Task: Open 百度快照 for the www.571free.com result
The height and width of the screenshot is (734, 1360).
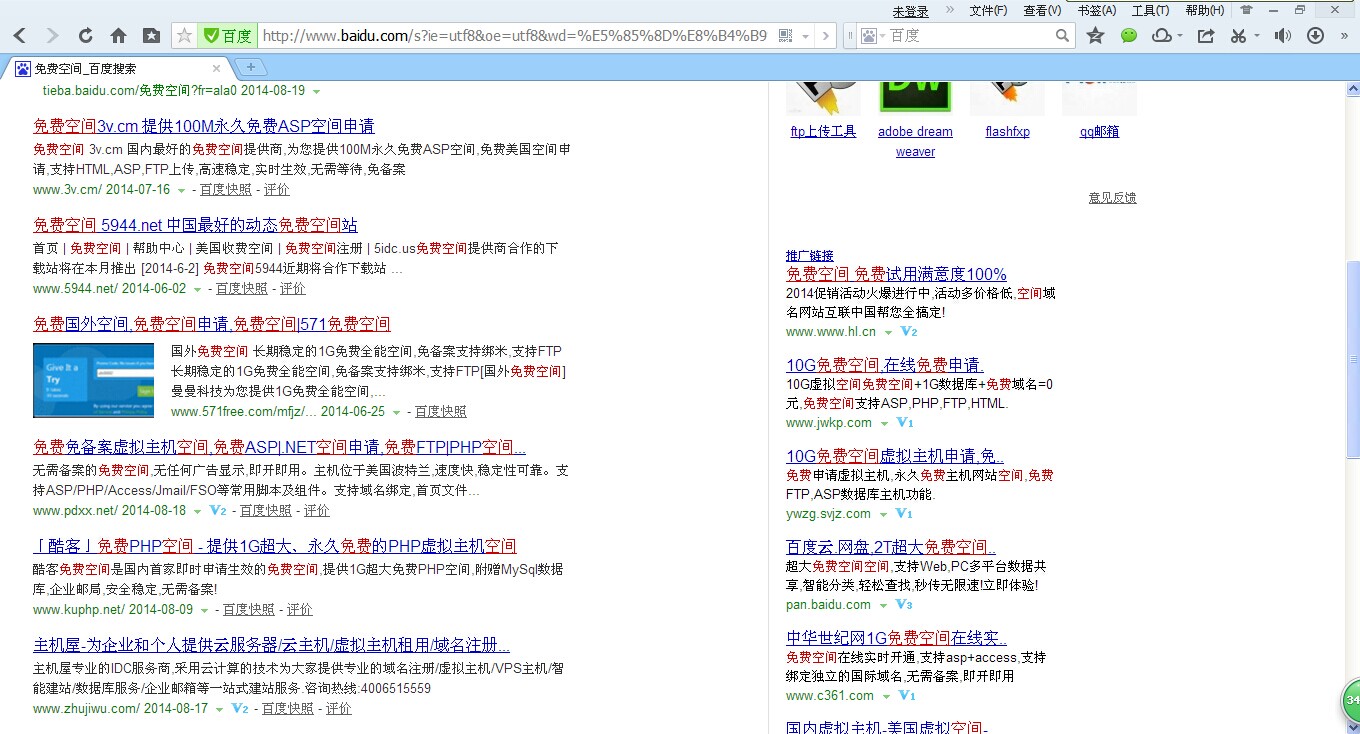Action: coord(441,411)
